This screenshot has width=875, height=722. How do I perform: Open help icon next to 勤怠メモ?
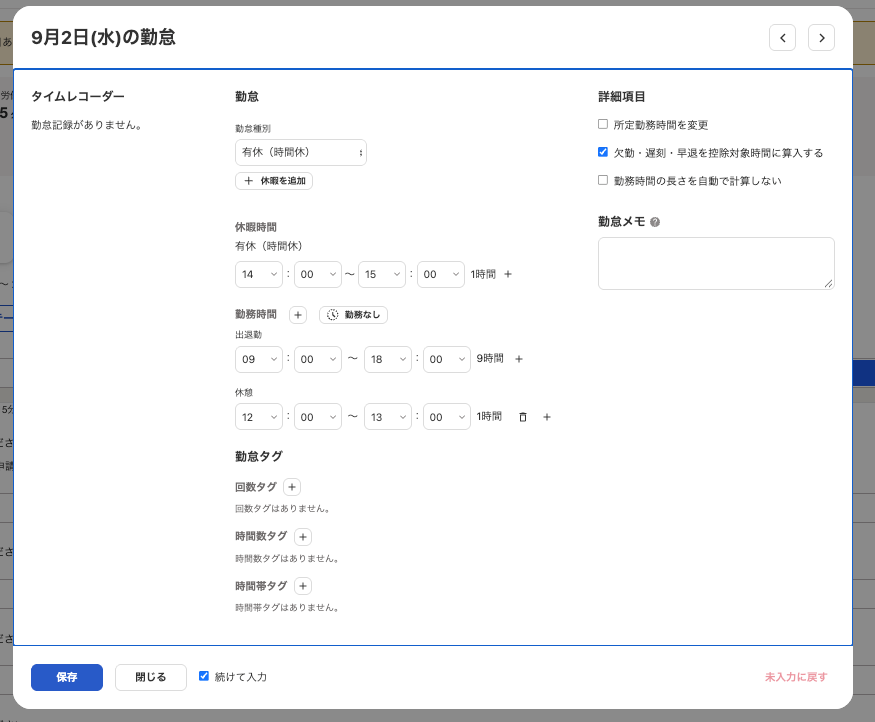(x=655, y=222)
